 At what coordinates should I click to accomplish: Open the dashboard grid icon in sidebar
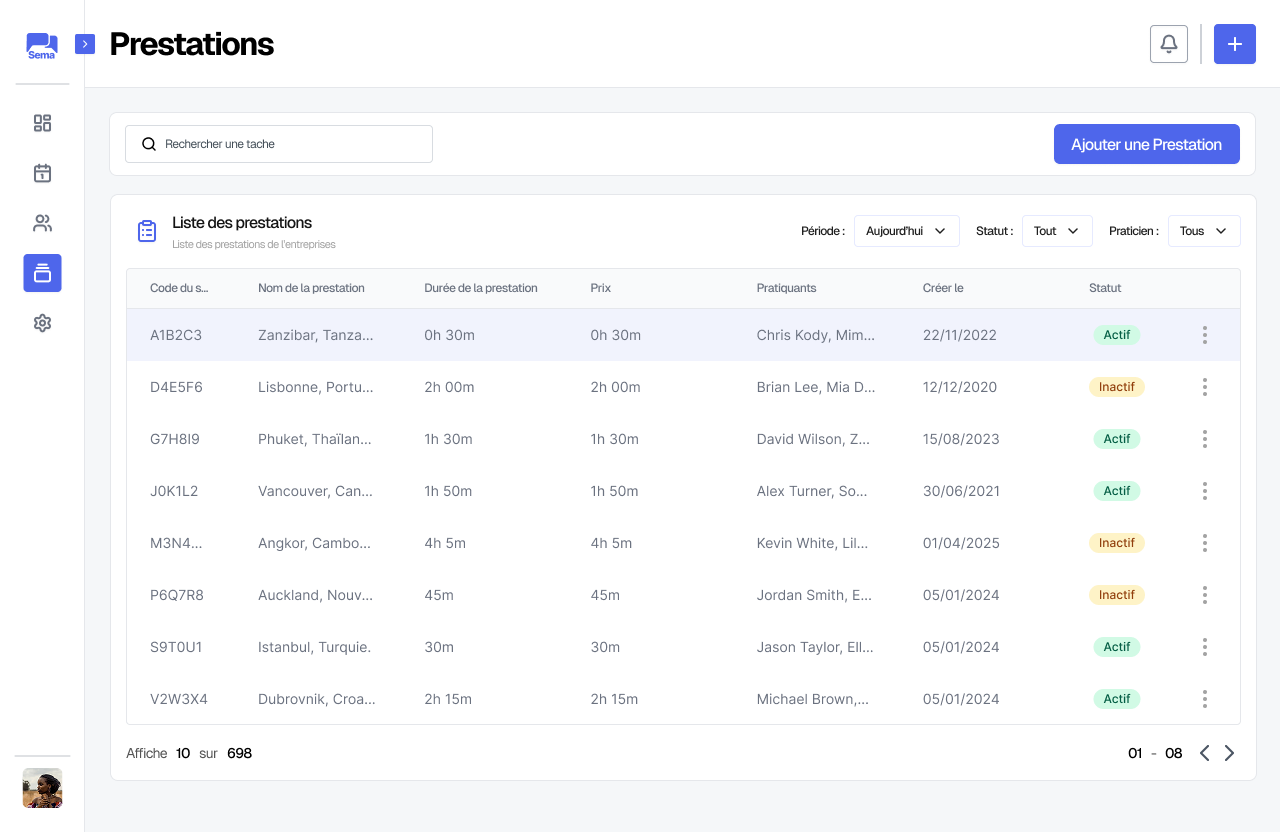[x=42, y=123]
